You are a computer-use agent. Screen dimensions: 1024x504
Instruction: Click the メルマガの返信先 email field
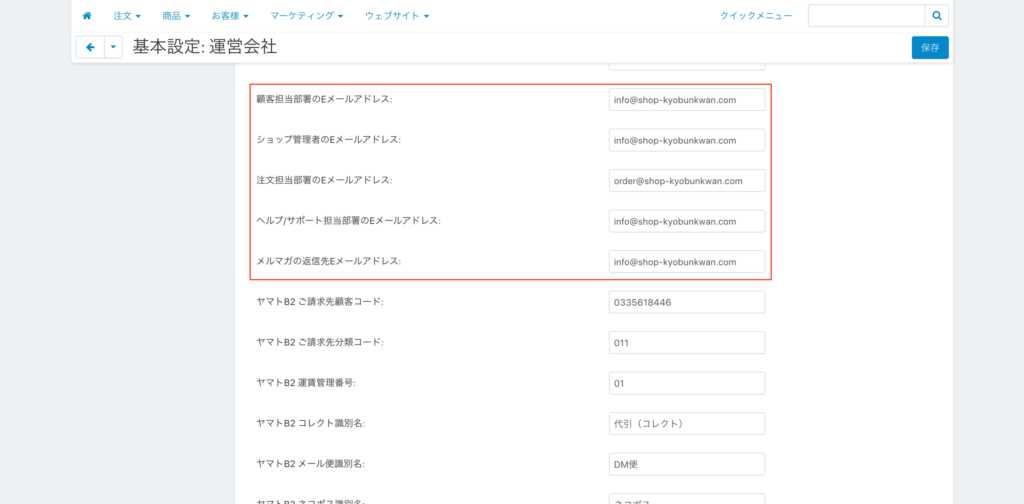(x=686, y=262)
